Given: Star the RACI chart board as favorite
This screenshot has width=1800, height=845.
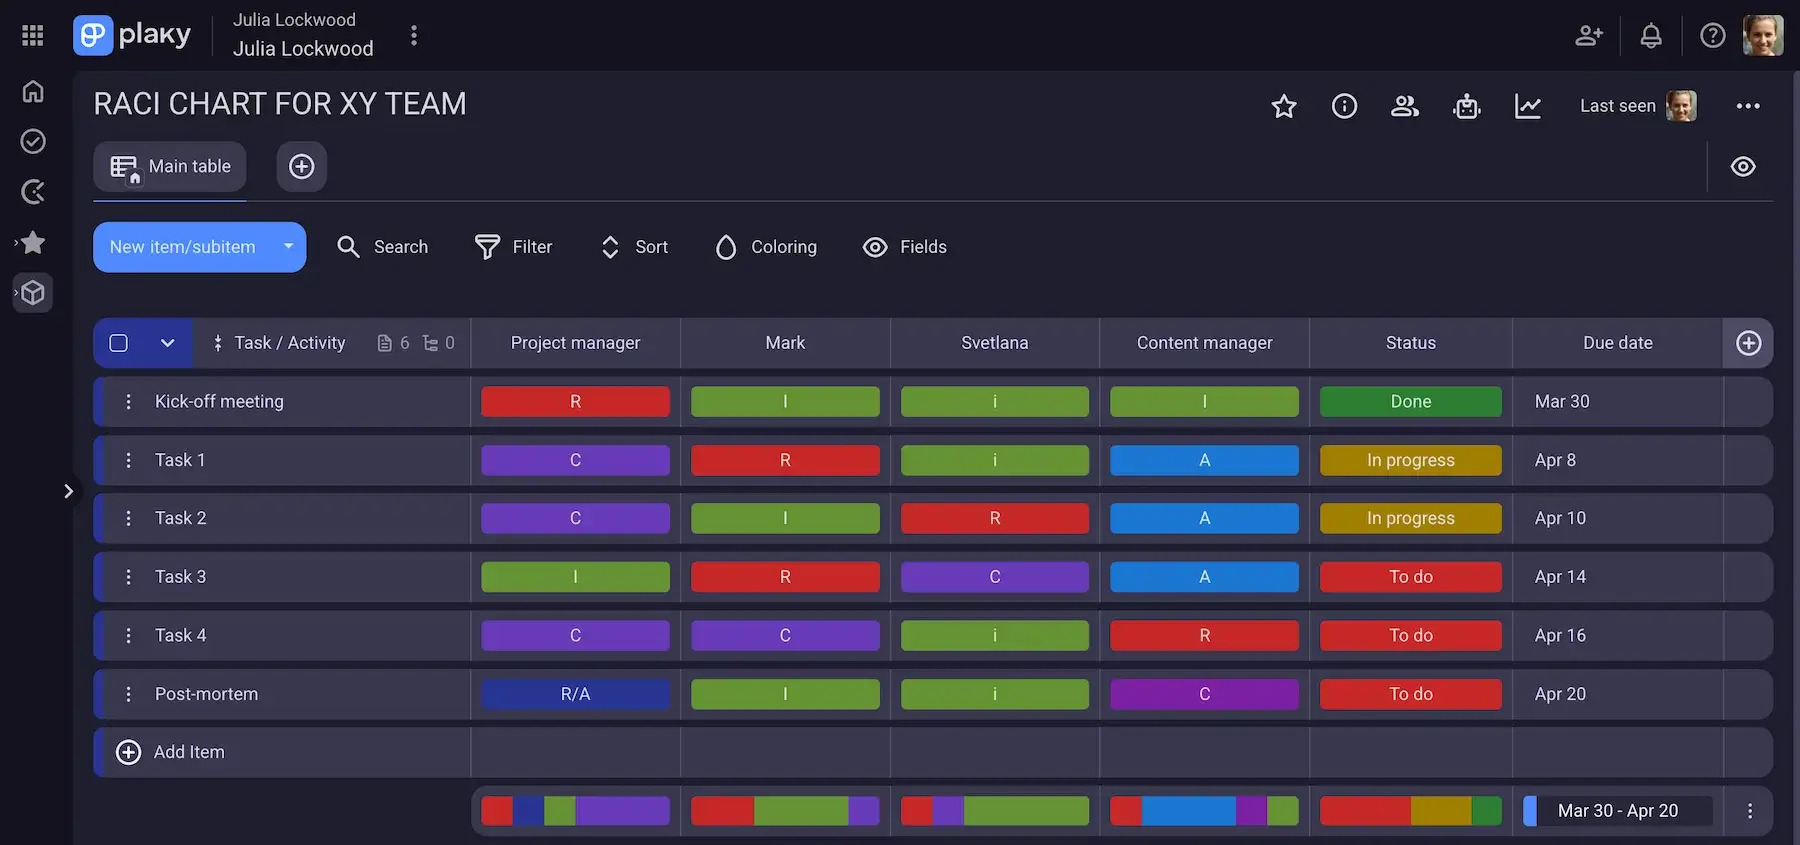Looking at the screenshot, I should pos(1284,106).
